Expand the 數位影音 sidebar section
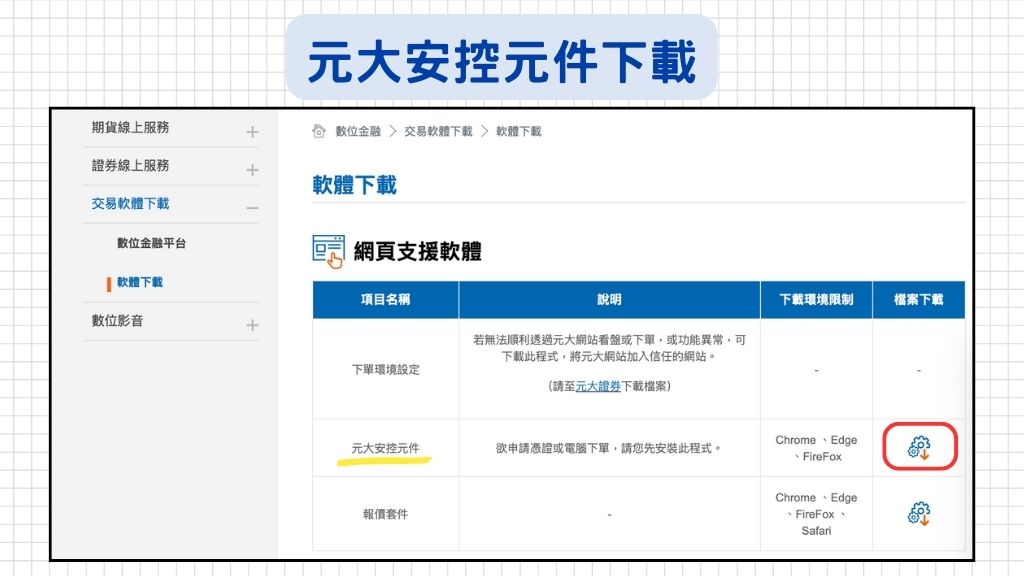Image resolution: width=1024 pixels, height=576 pixels. tap(252, 322)
